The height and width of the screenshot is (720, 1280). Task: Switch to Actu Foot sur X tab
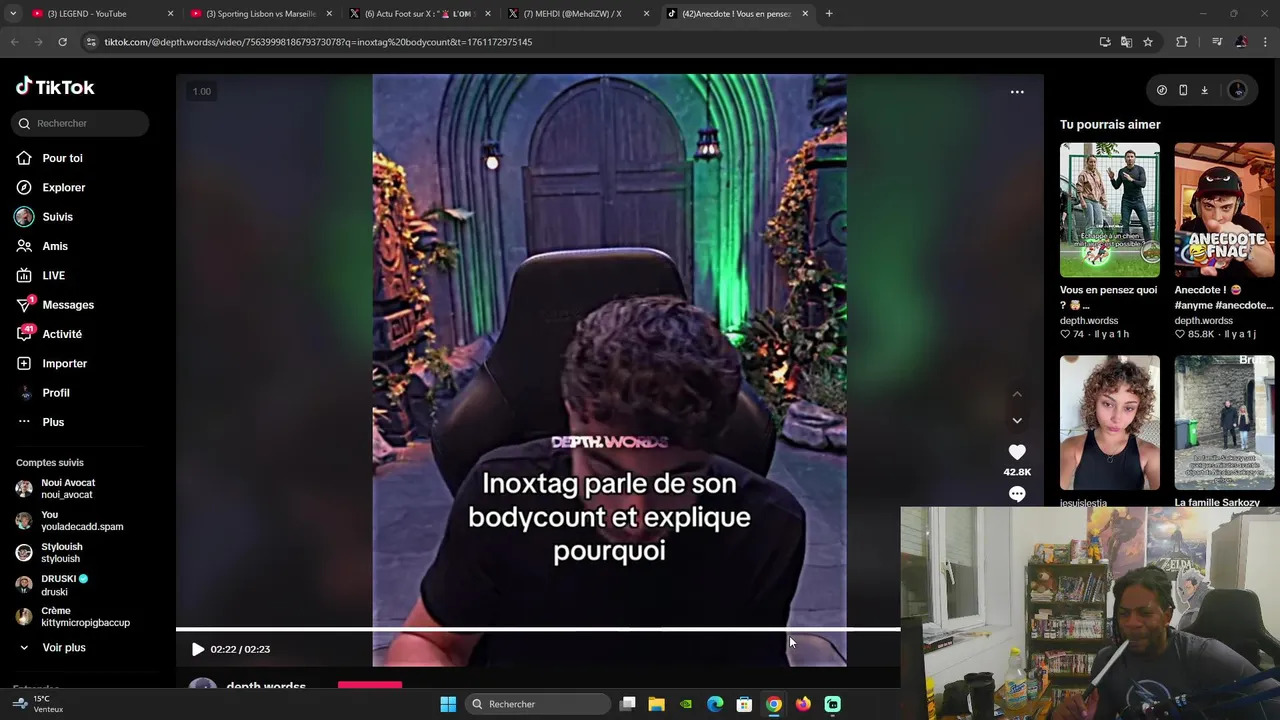418,14
